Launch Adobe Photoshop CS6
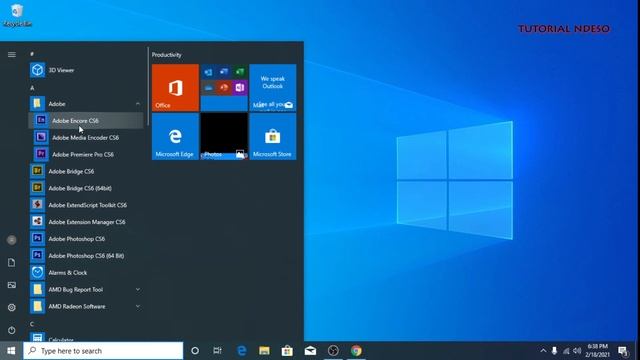640x360 pixels. [x=86, y=239]
